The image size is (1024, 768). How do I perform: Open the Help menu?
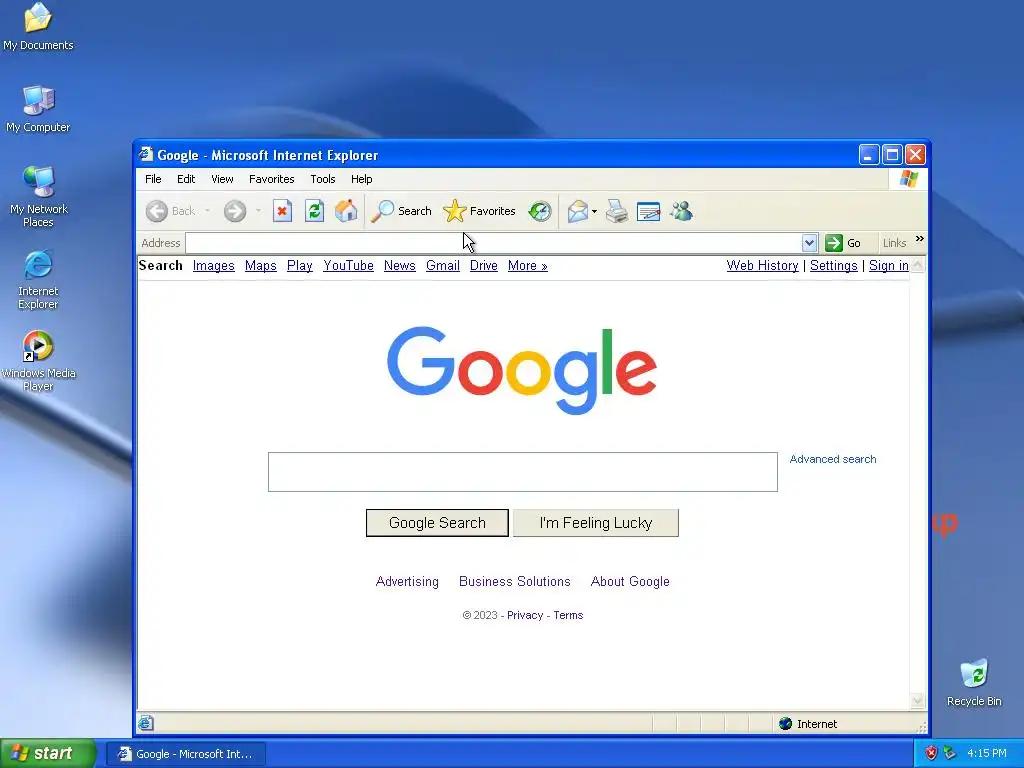(361, 179)
